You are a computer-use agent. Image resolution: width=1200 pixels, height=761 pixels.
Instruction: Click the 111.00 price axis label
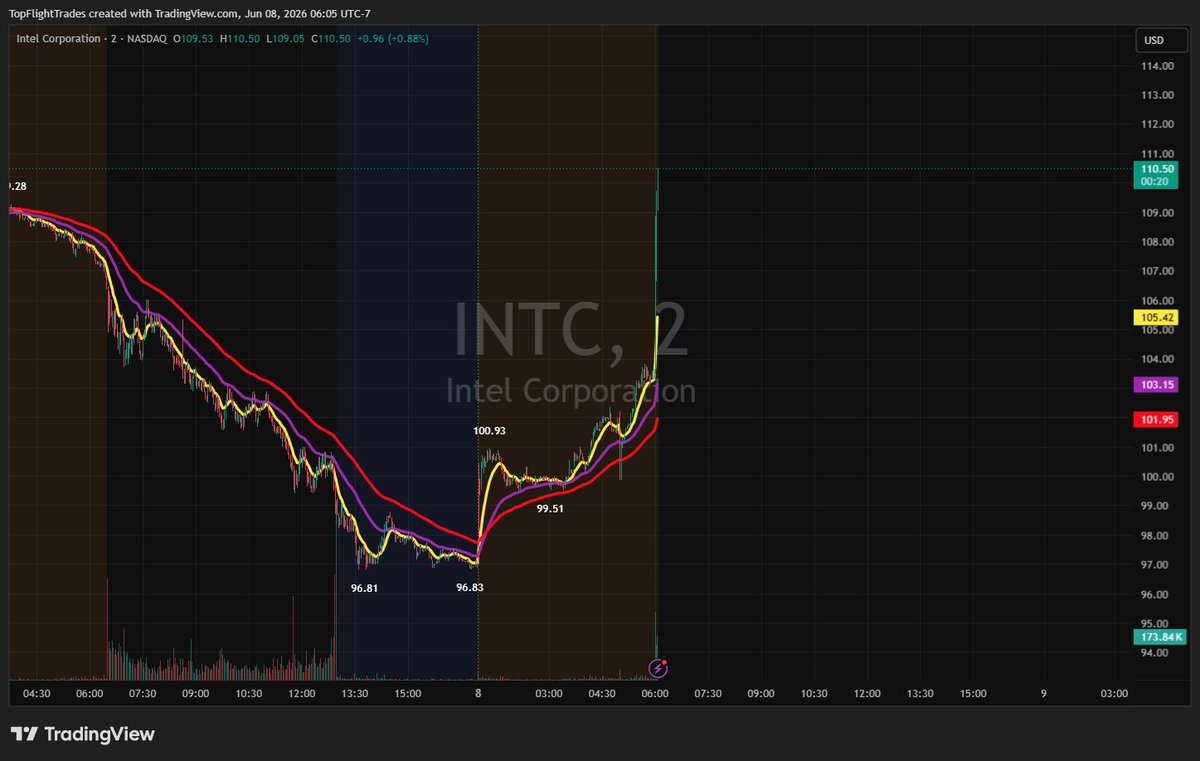(x=1158, y=154)
